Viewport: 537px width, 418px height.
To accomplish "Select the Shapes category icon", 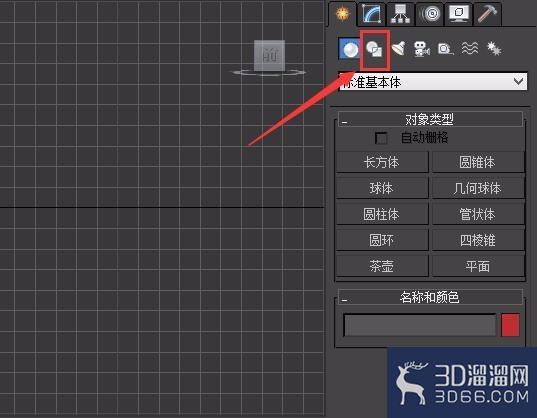I will pyautogui.click(x=374, y=49).
